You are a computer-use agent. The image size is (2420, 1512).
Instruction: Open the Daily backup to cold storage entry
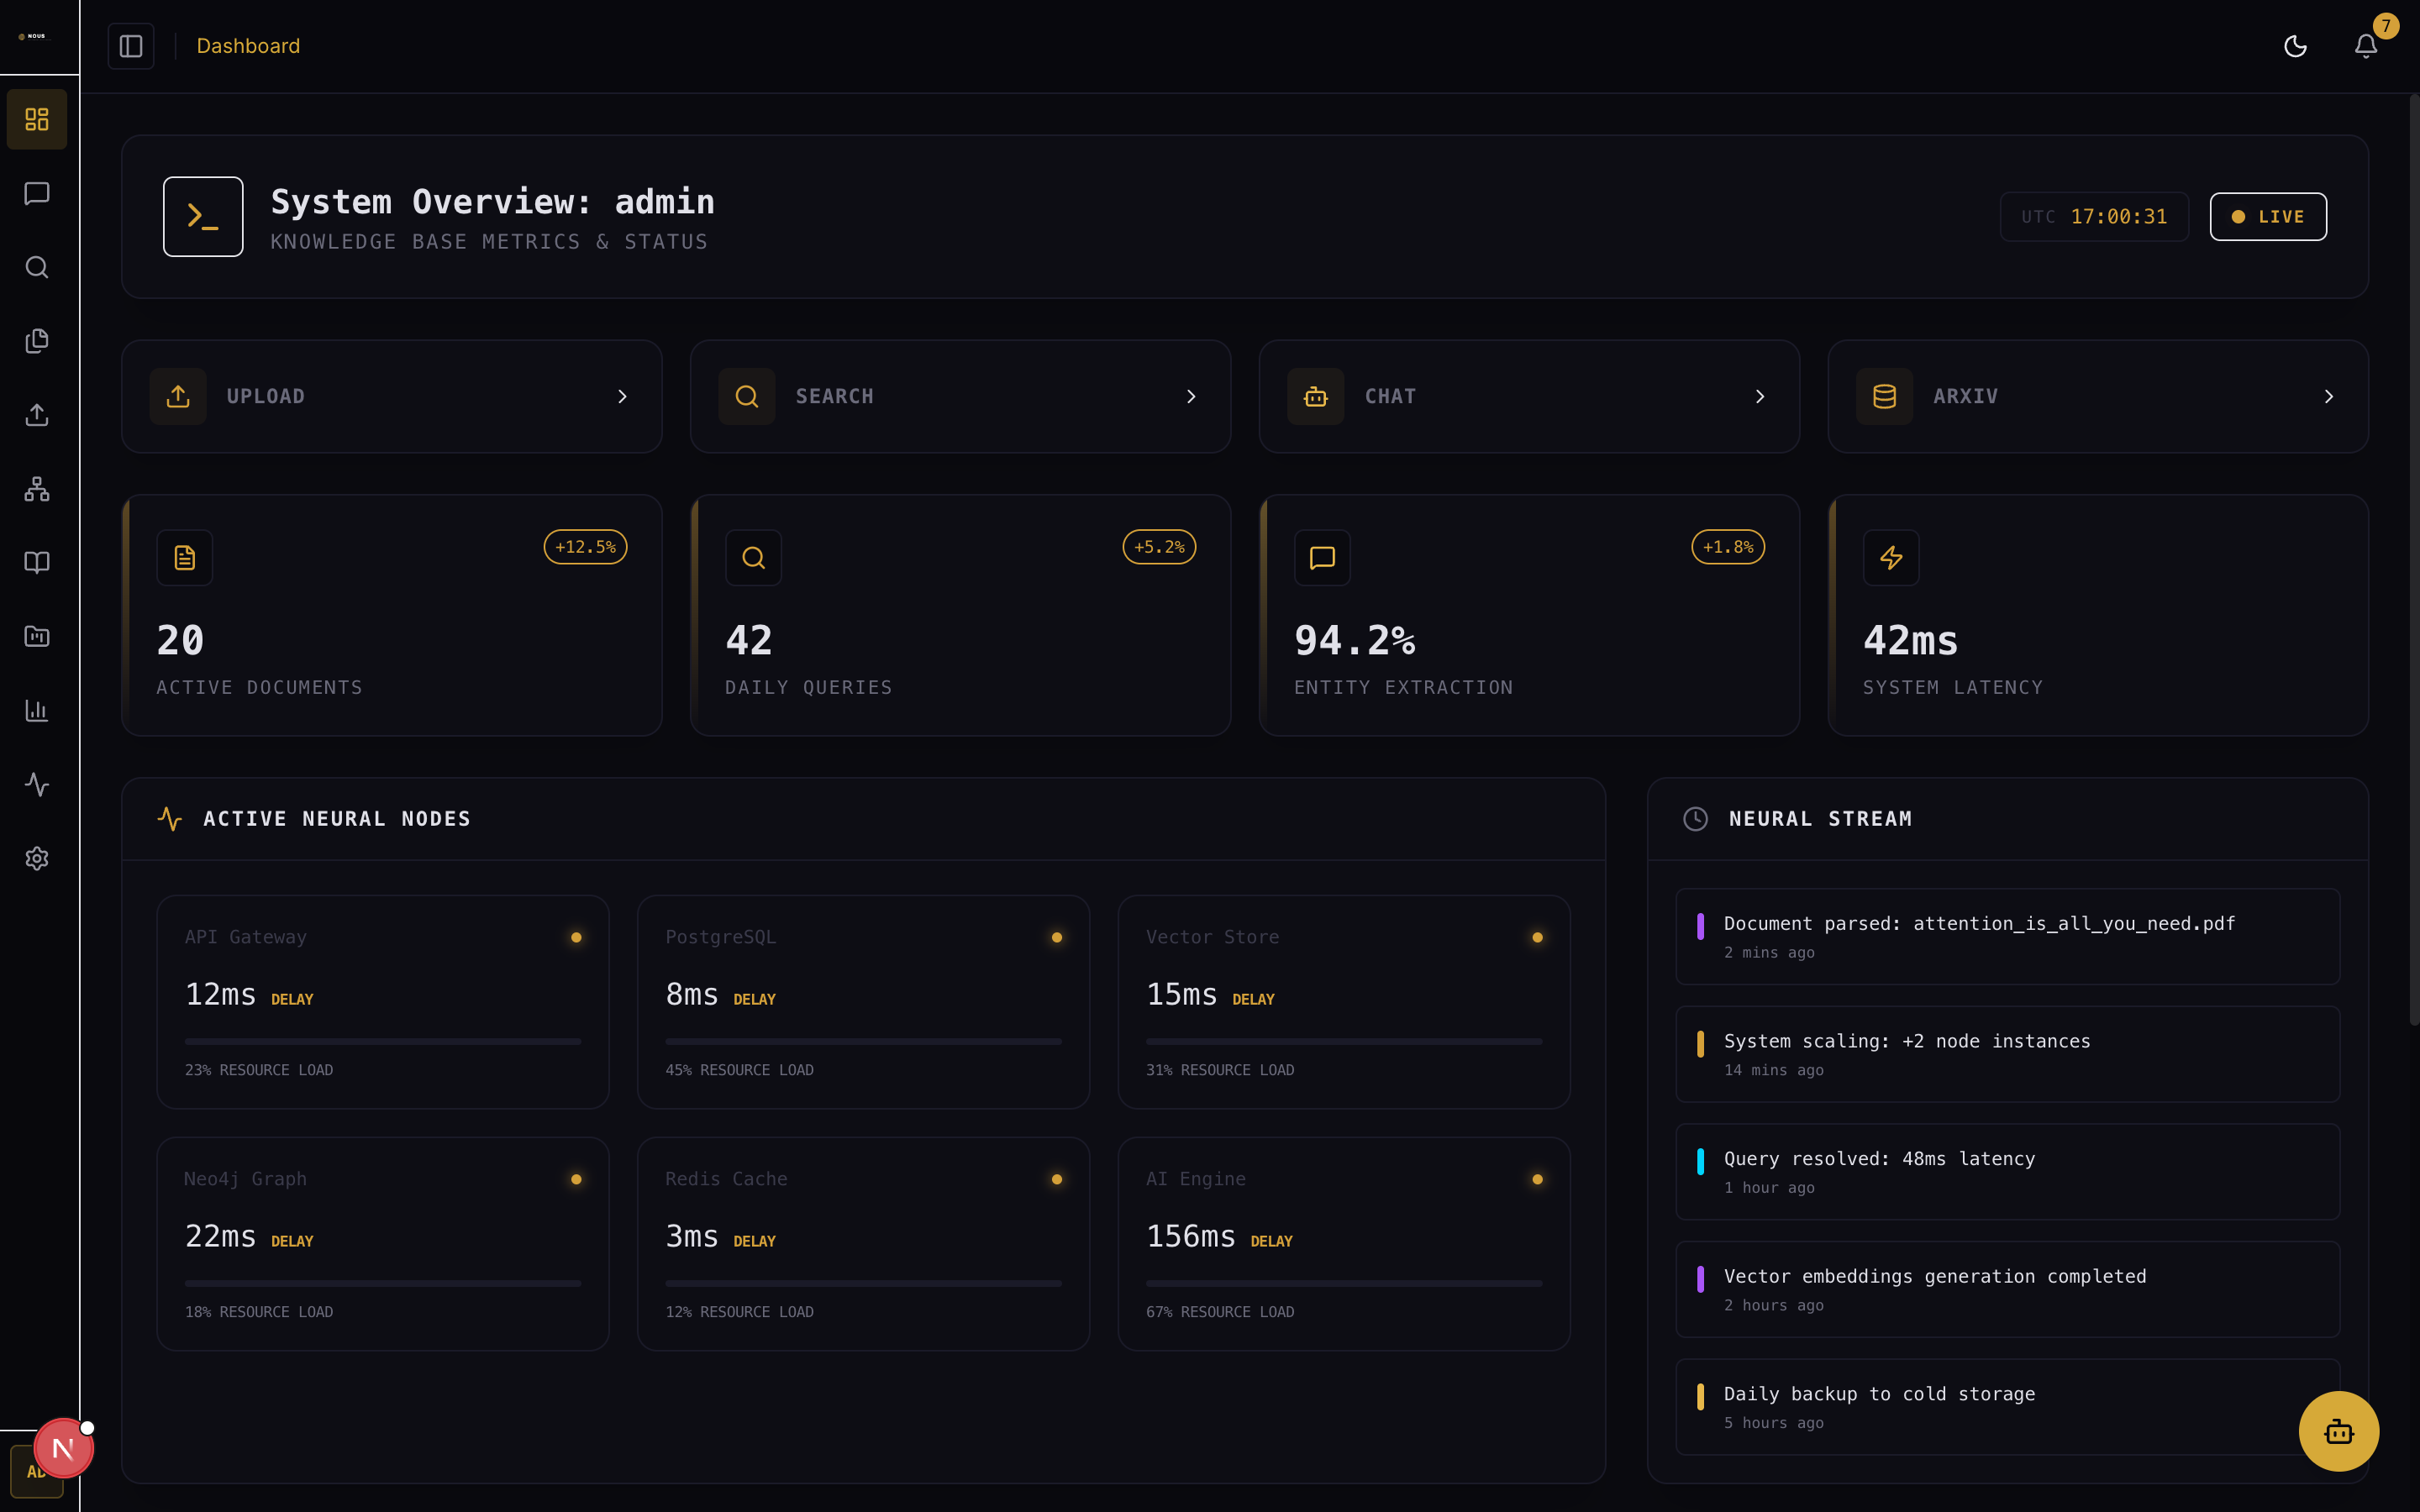point(2008,1406)
